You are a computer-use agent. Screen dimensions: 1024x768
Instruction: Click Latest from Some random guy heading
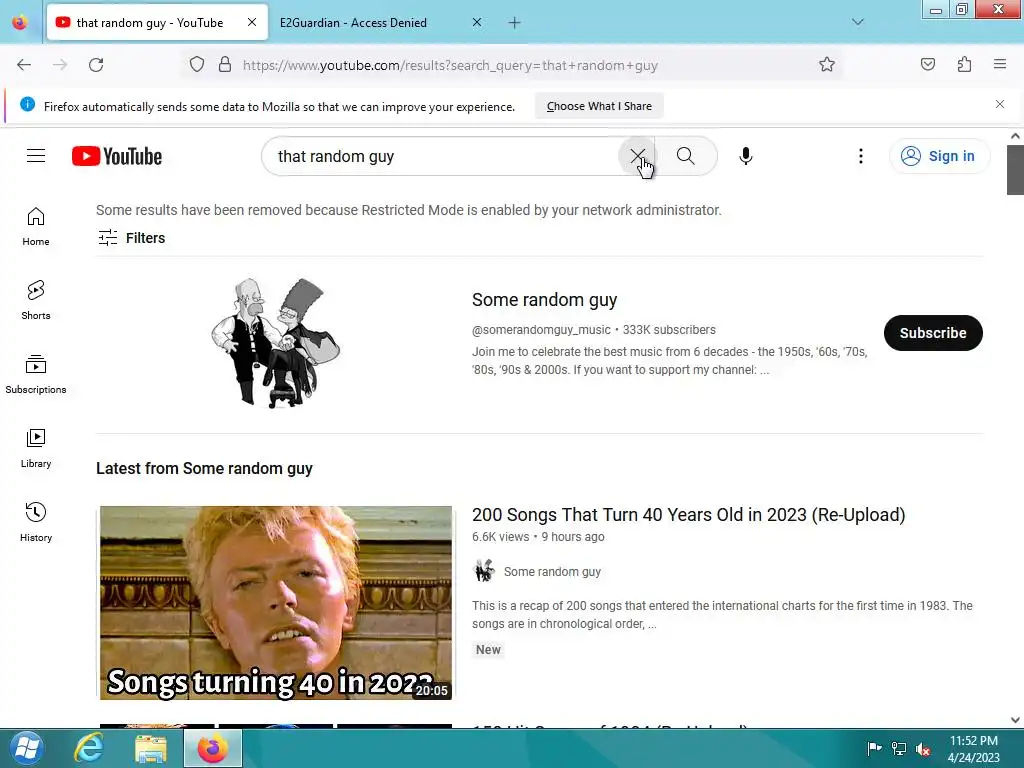(204, 469)
